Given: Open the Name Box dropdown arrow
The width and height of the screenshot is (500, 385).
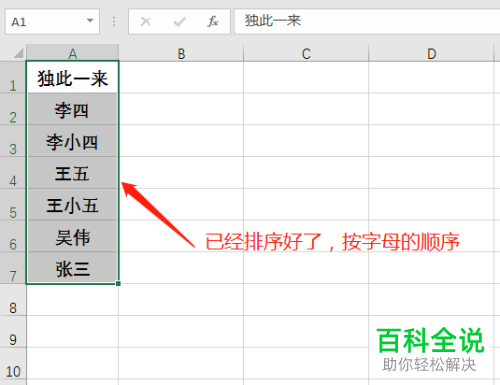Looking at the screenshot, I should pos(90,21).
